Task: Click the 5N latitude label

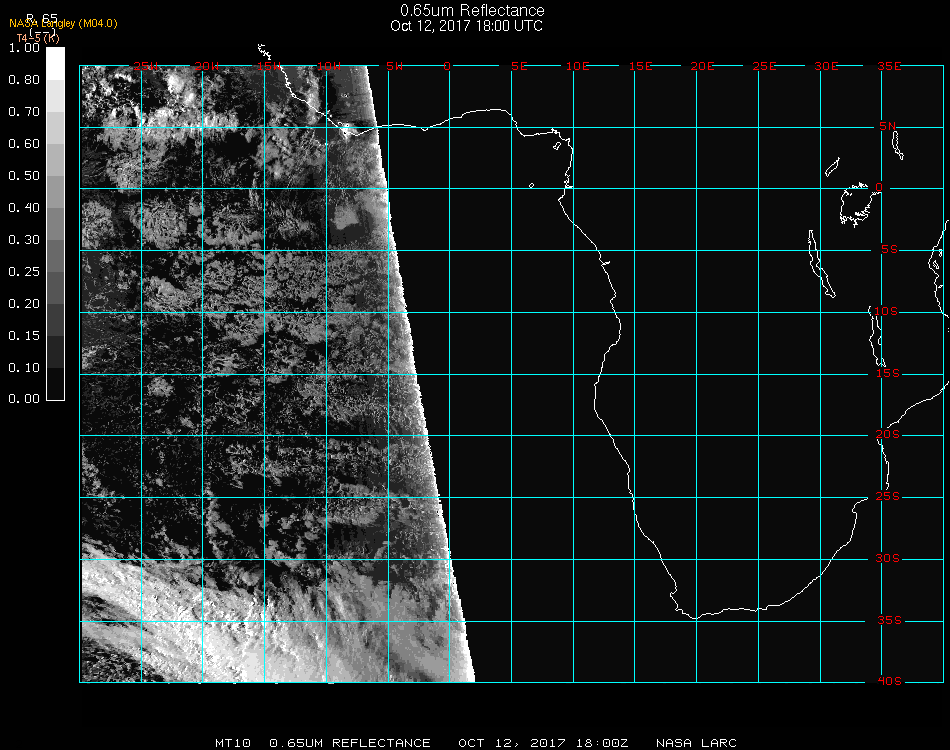Action: pos(888,126)
